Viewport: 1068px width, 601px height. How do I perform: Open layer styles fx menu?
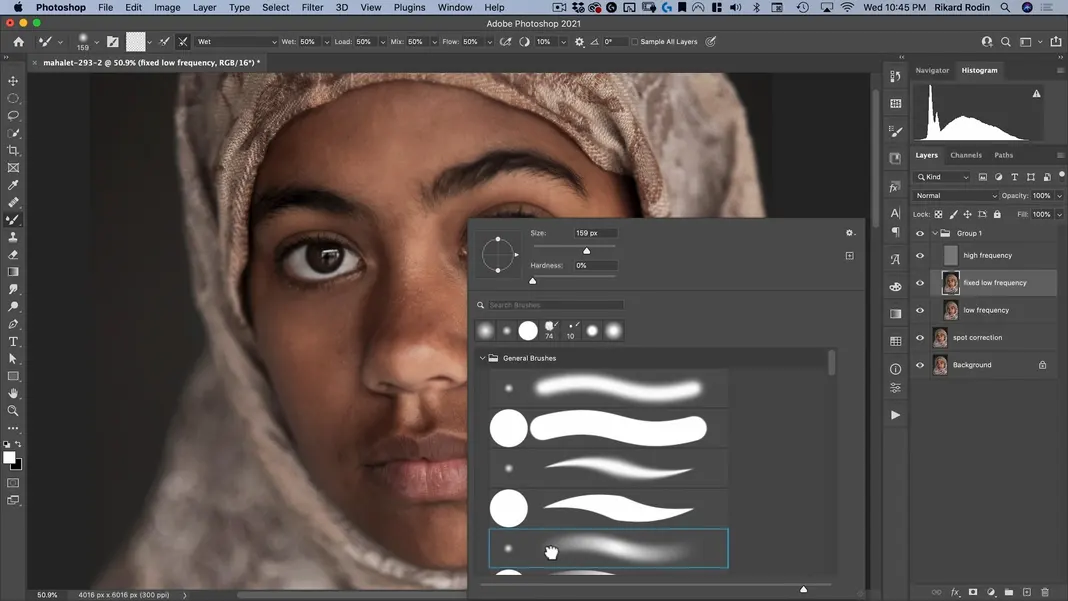955,592
